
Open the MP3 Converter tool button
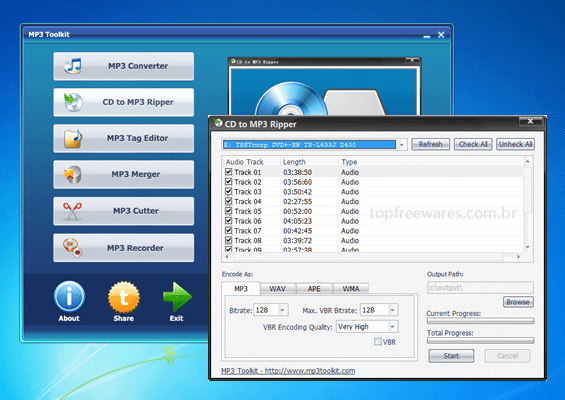tap(124, 66)
